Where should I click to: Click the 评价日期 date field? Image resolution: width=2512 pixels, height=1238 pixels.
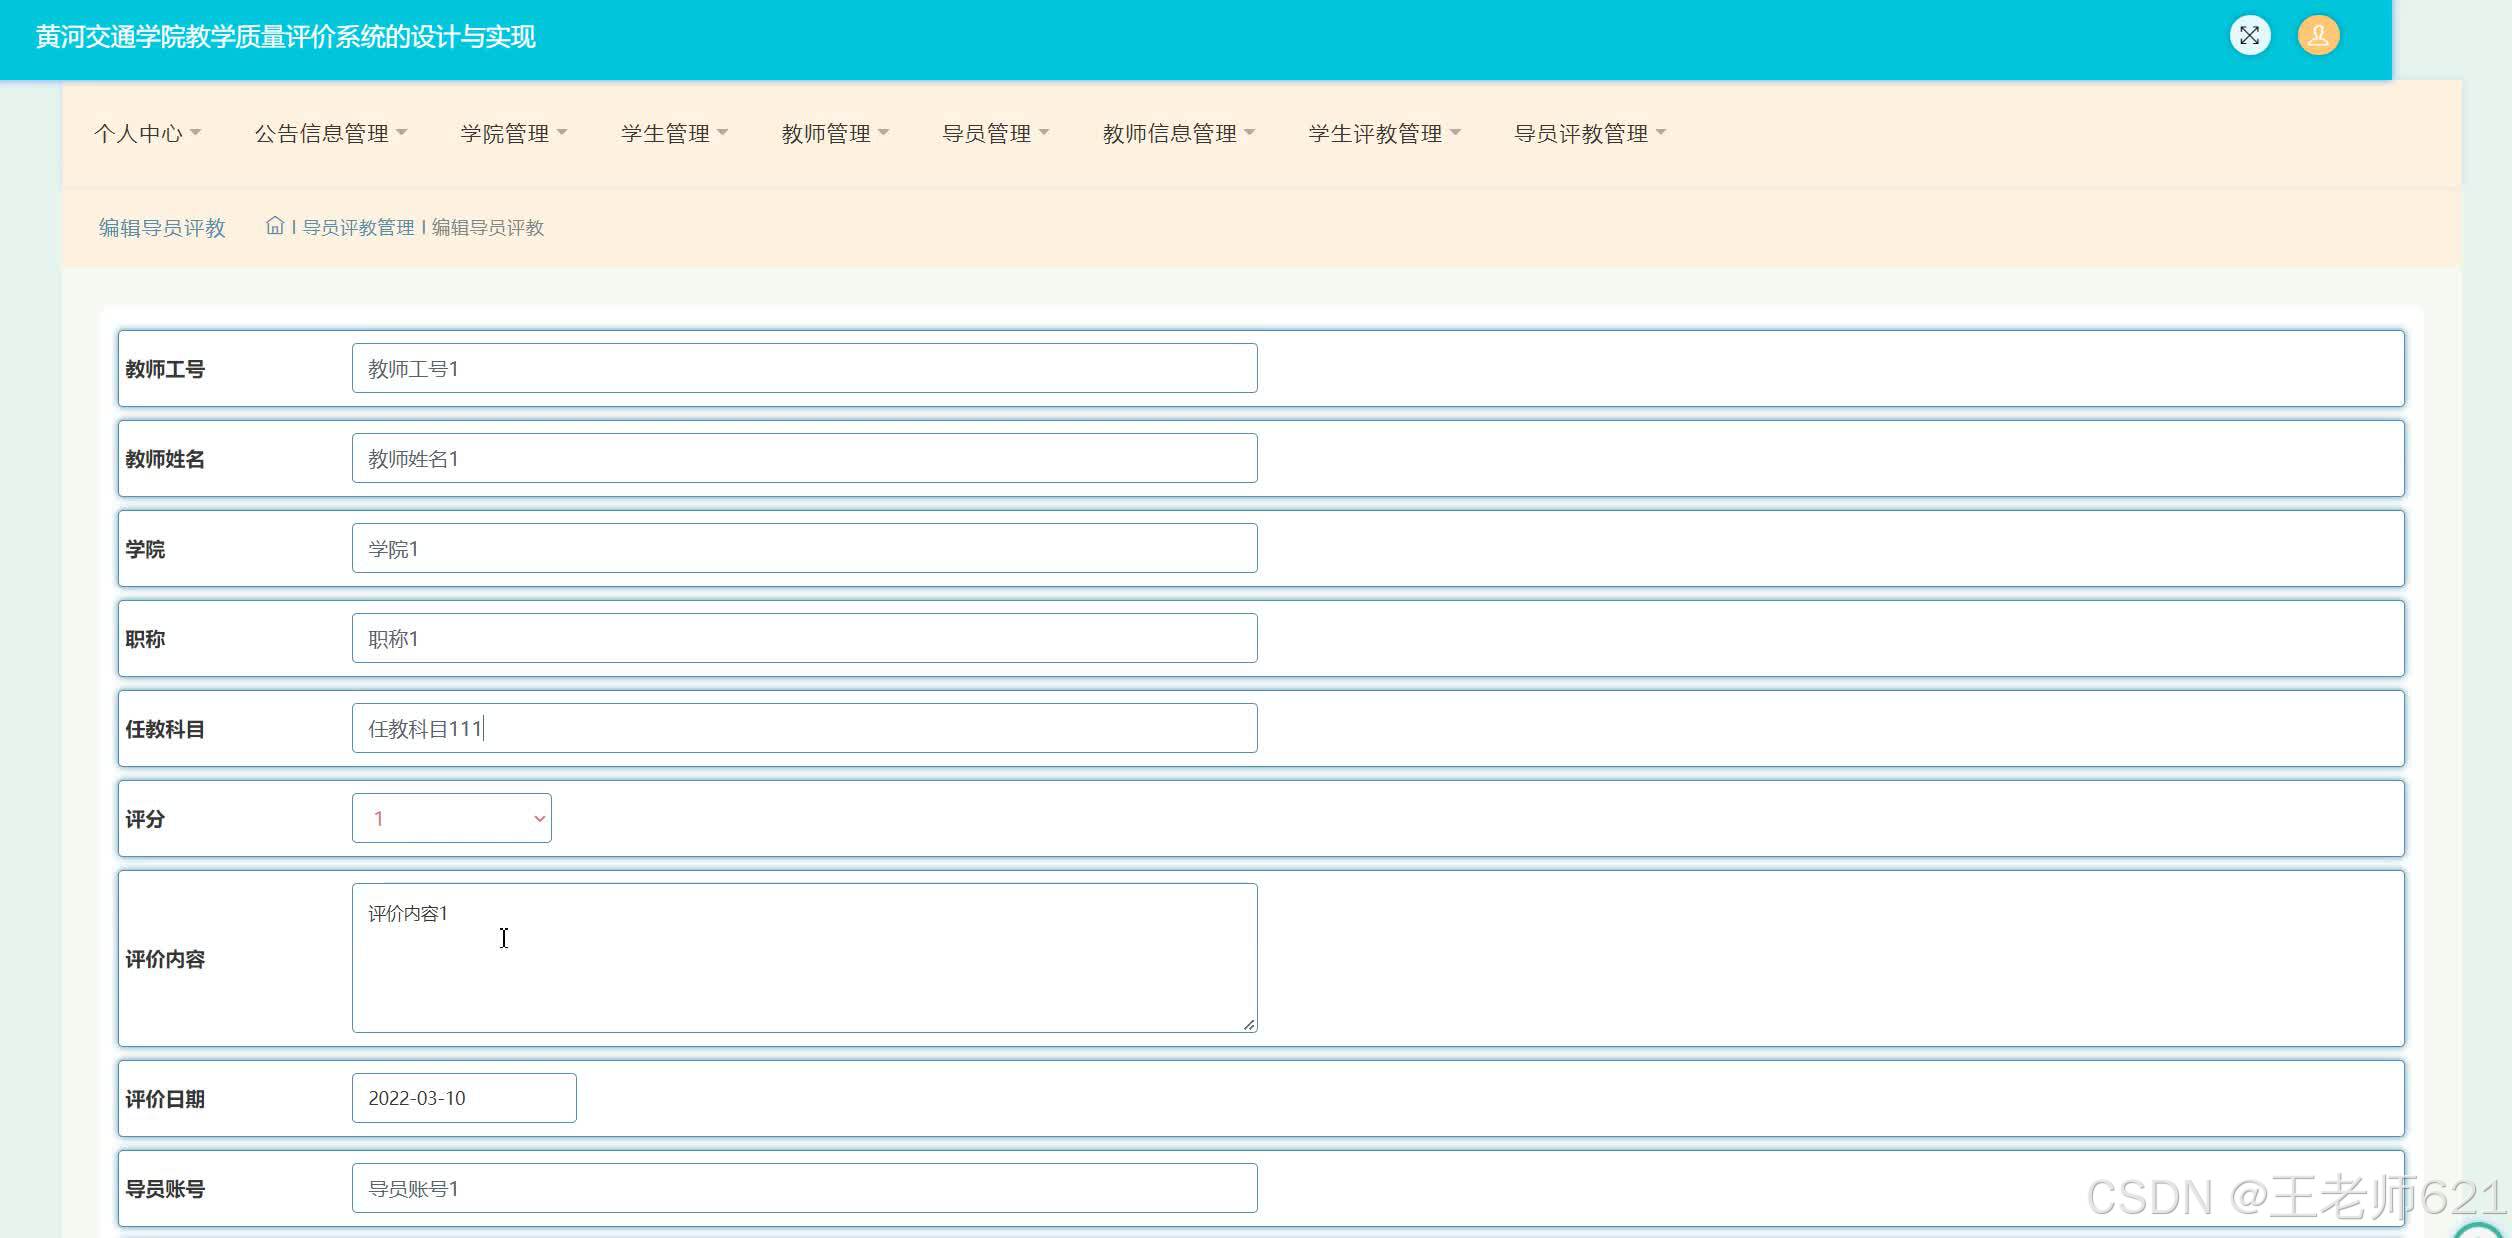point(464,1098)
